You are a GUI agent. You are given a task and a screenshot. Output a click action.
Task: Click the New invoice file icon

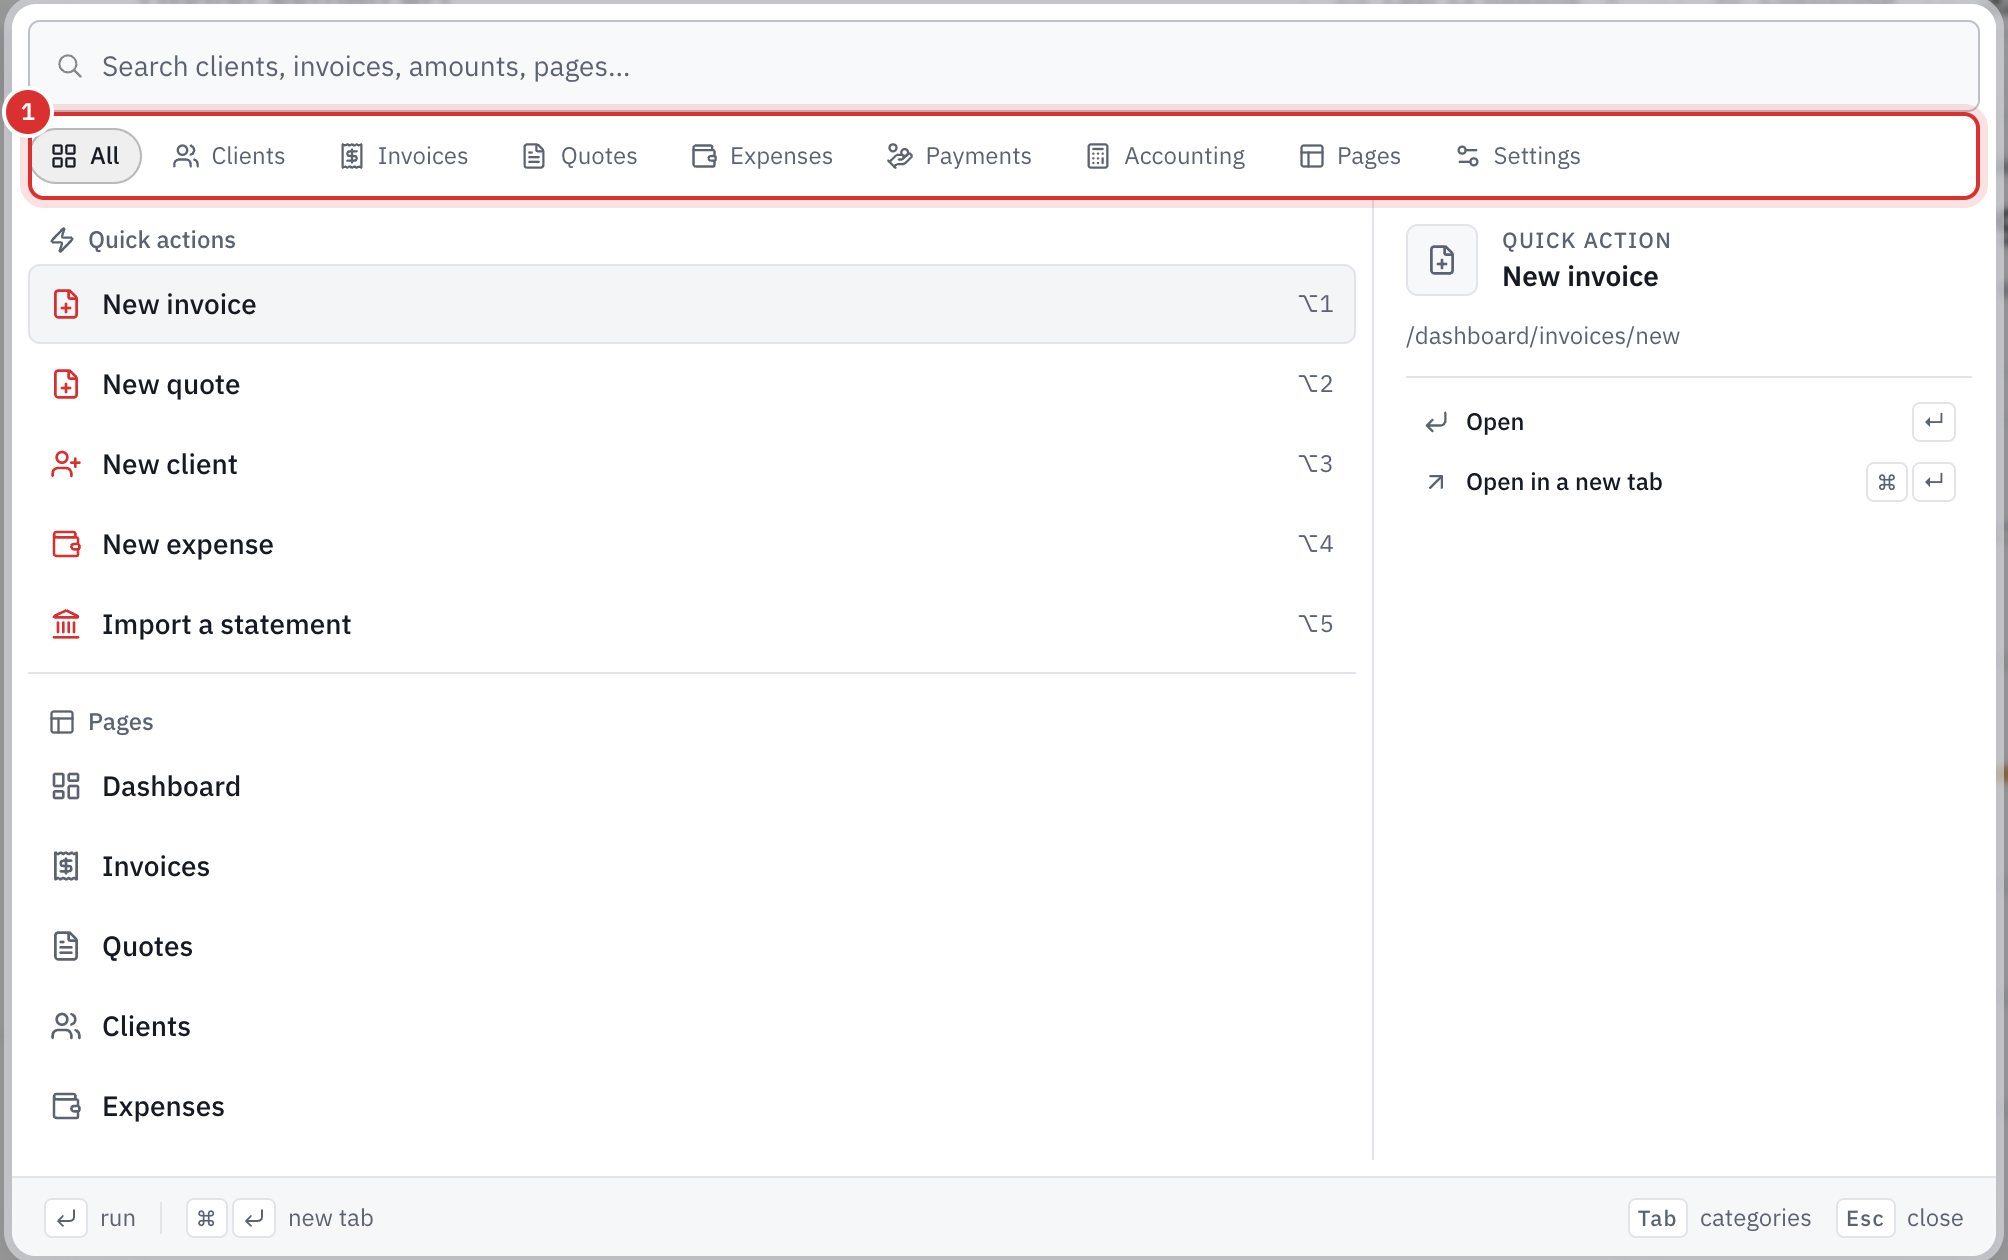66,304
